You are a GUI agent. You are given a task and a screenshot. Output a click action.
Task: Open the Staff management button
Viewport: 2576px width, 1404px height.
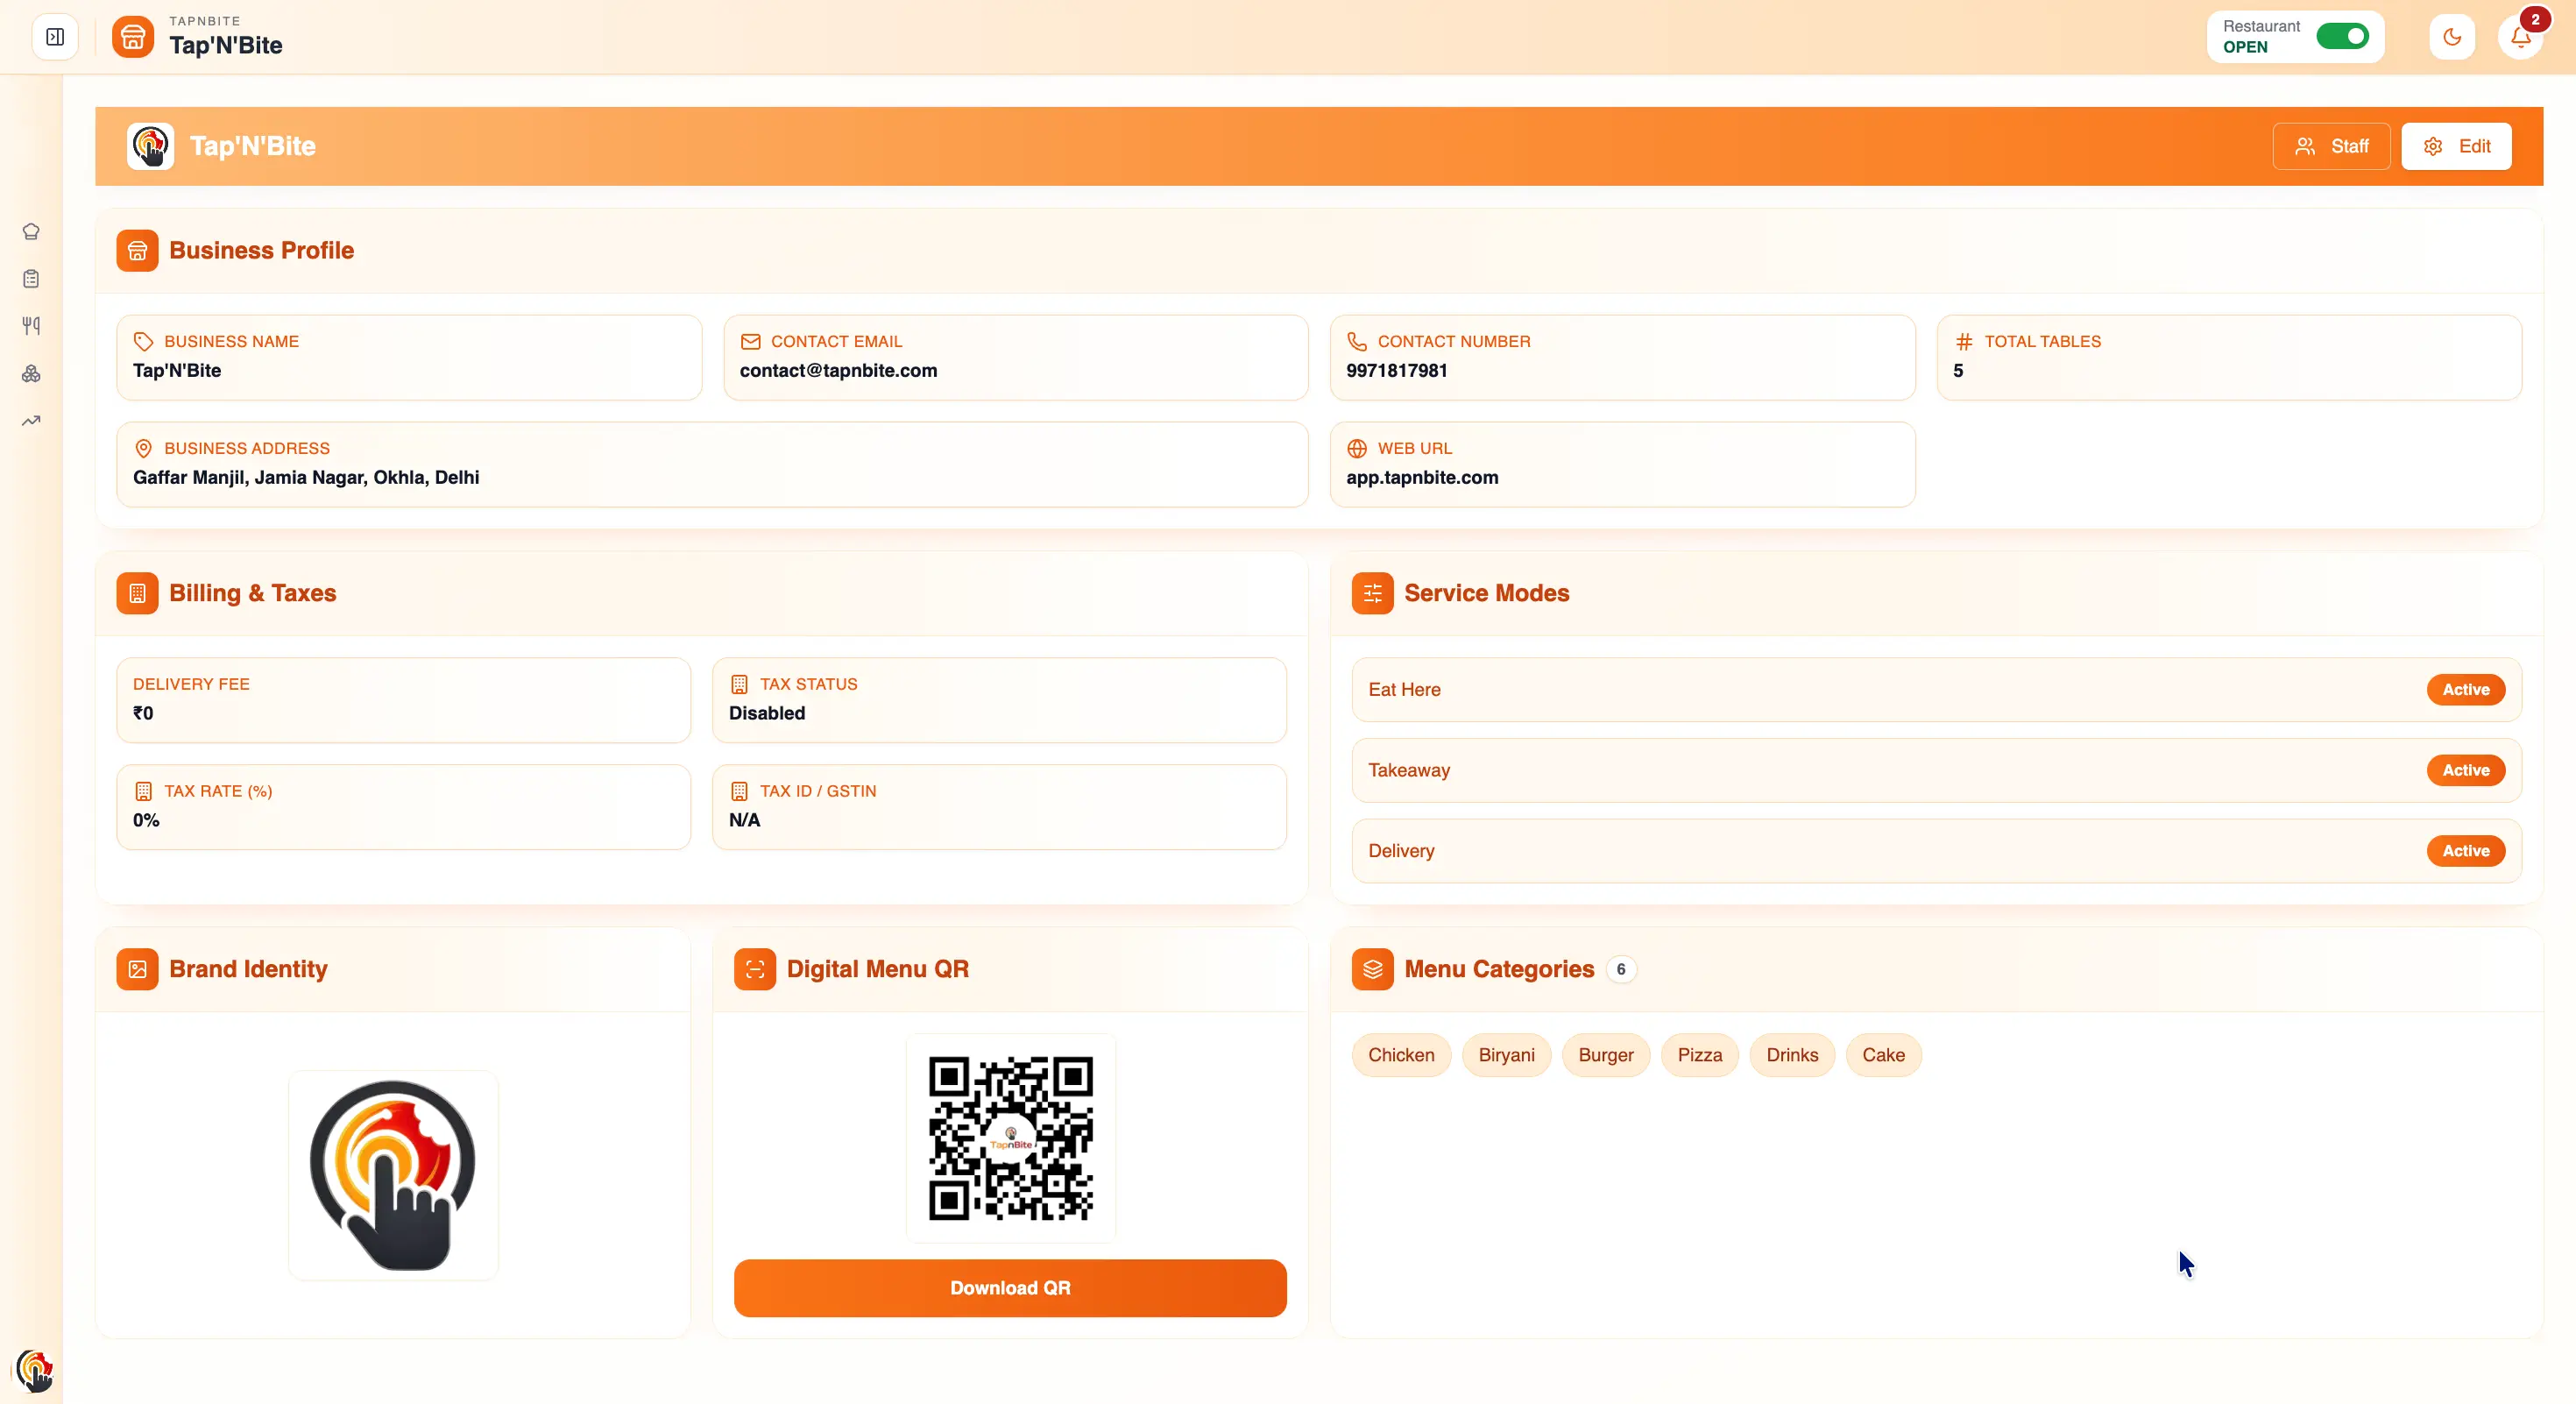[x=2331, y=146]
